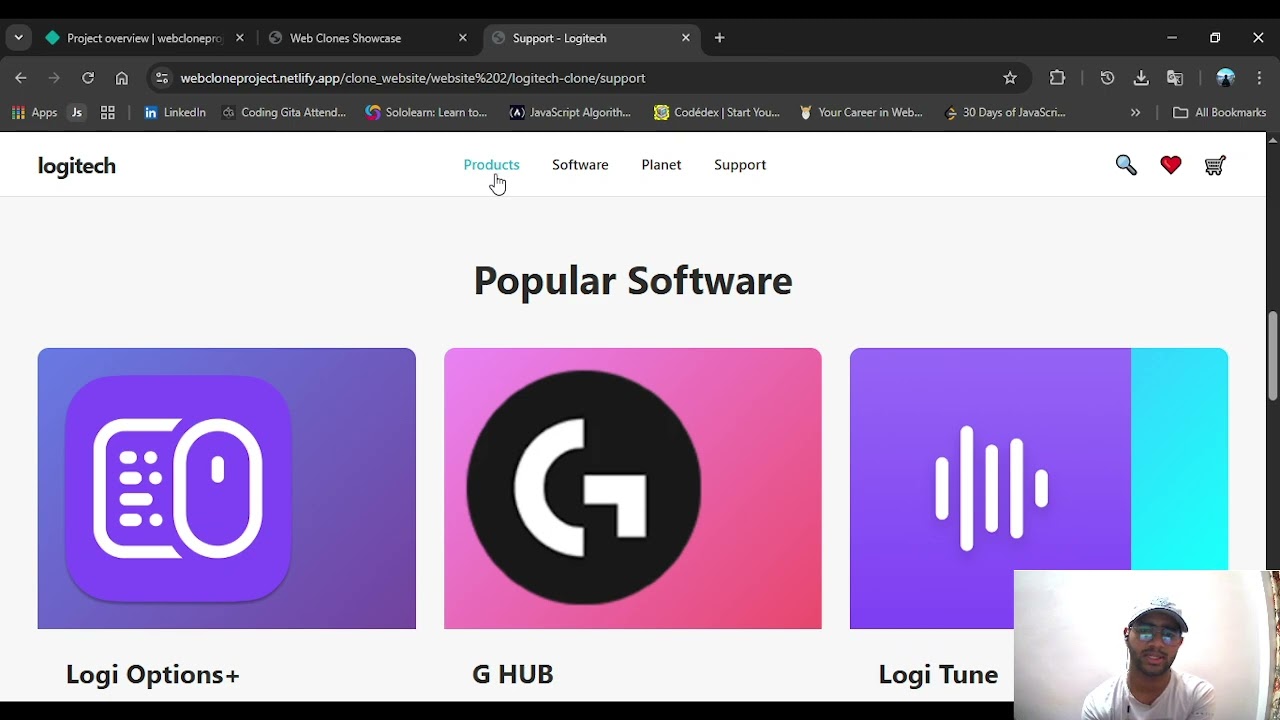The height and width of the screenshot is (720, 1280).
Task: Click the Logi Tune title text
Action: [938, 675]
